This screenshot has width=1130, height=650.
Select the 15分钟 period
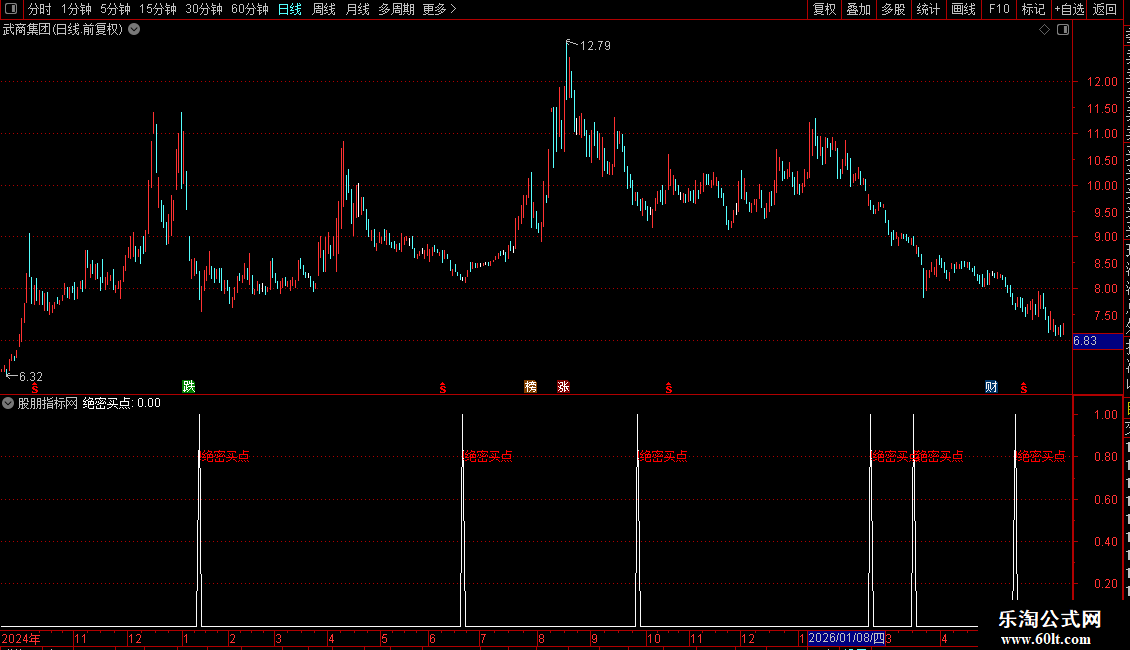click(158, 9)
